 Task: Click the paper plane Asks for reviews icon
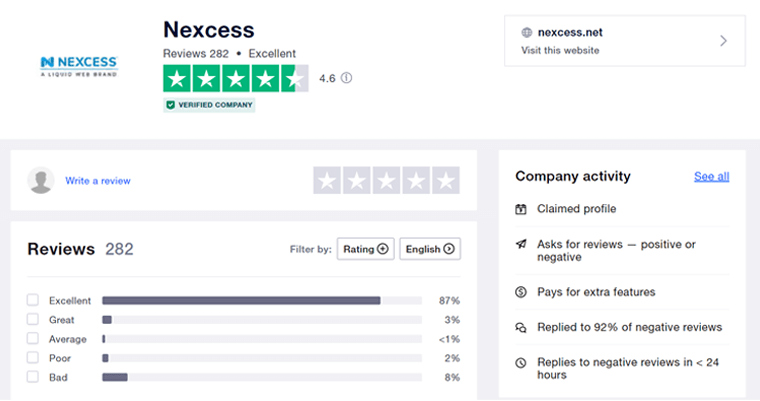click(521, 244)
